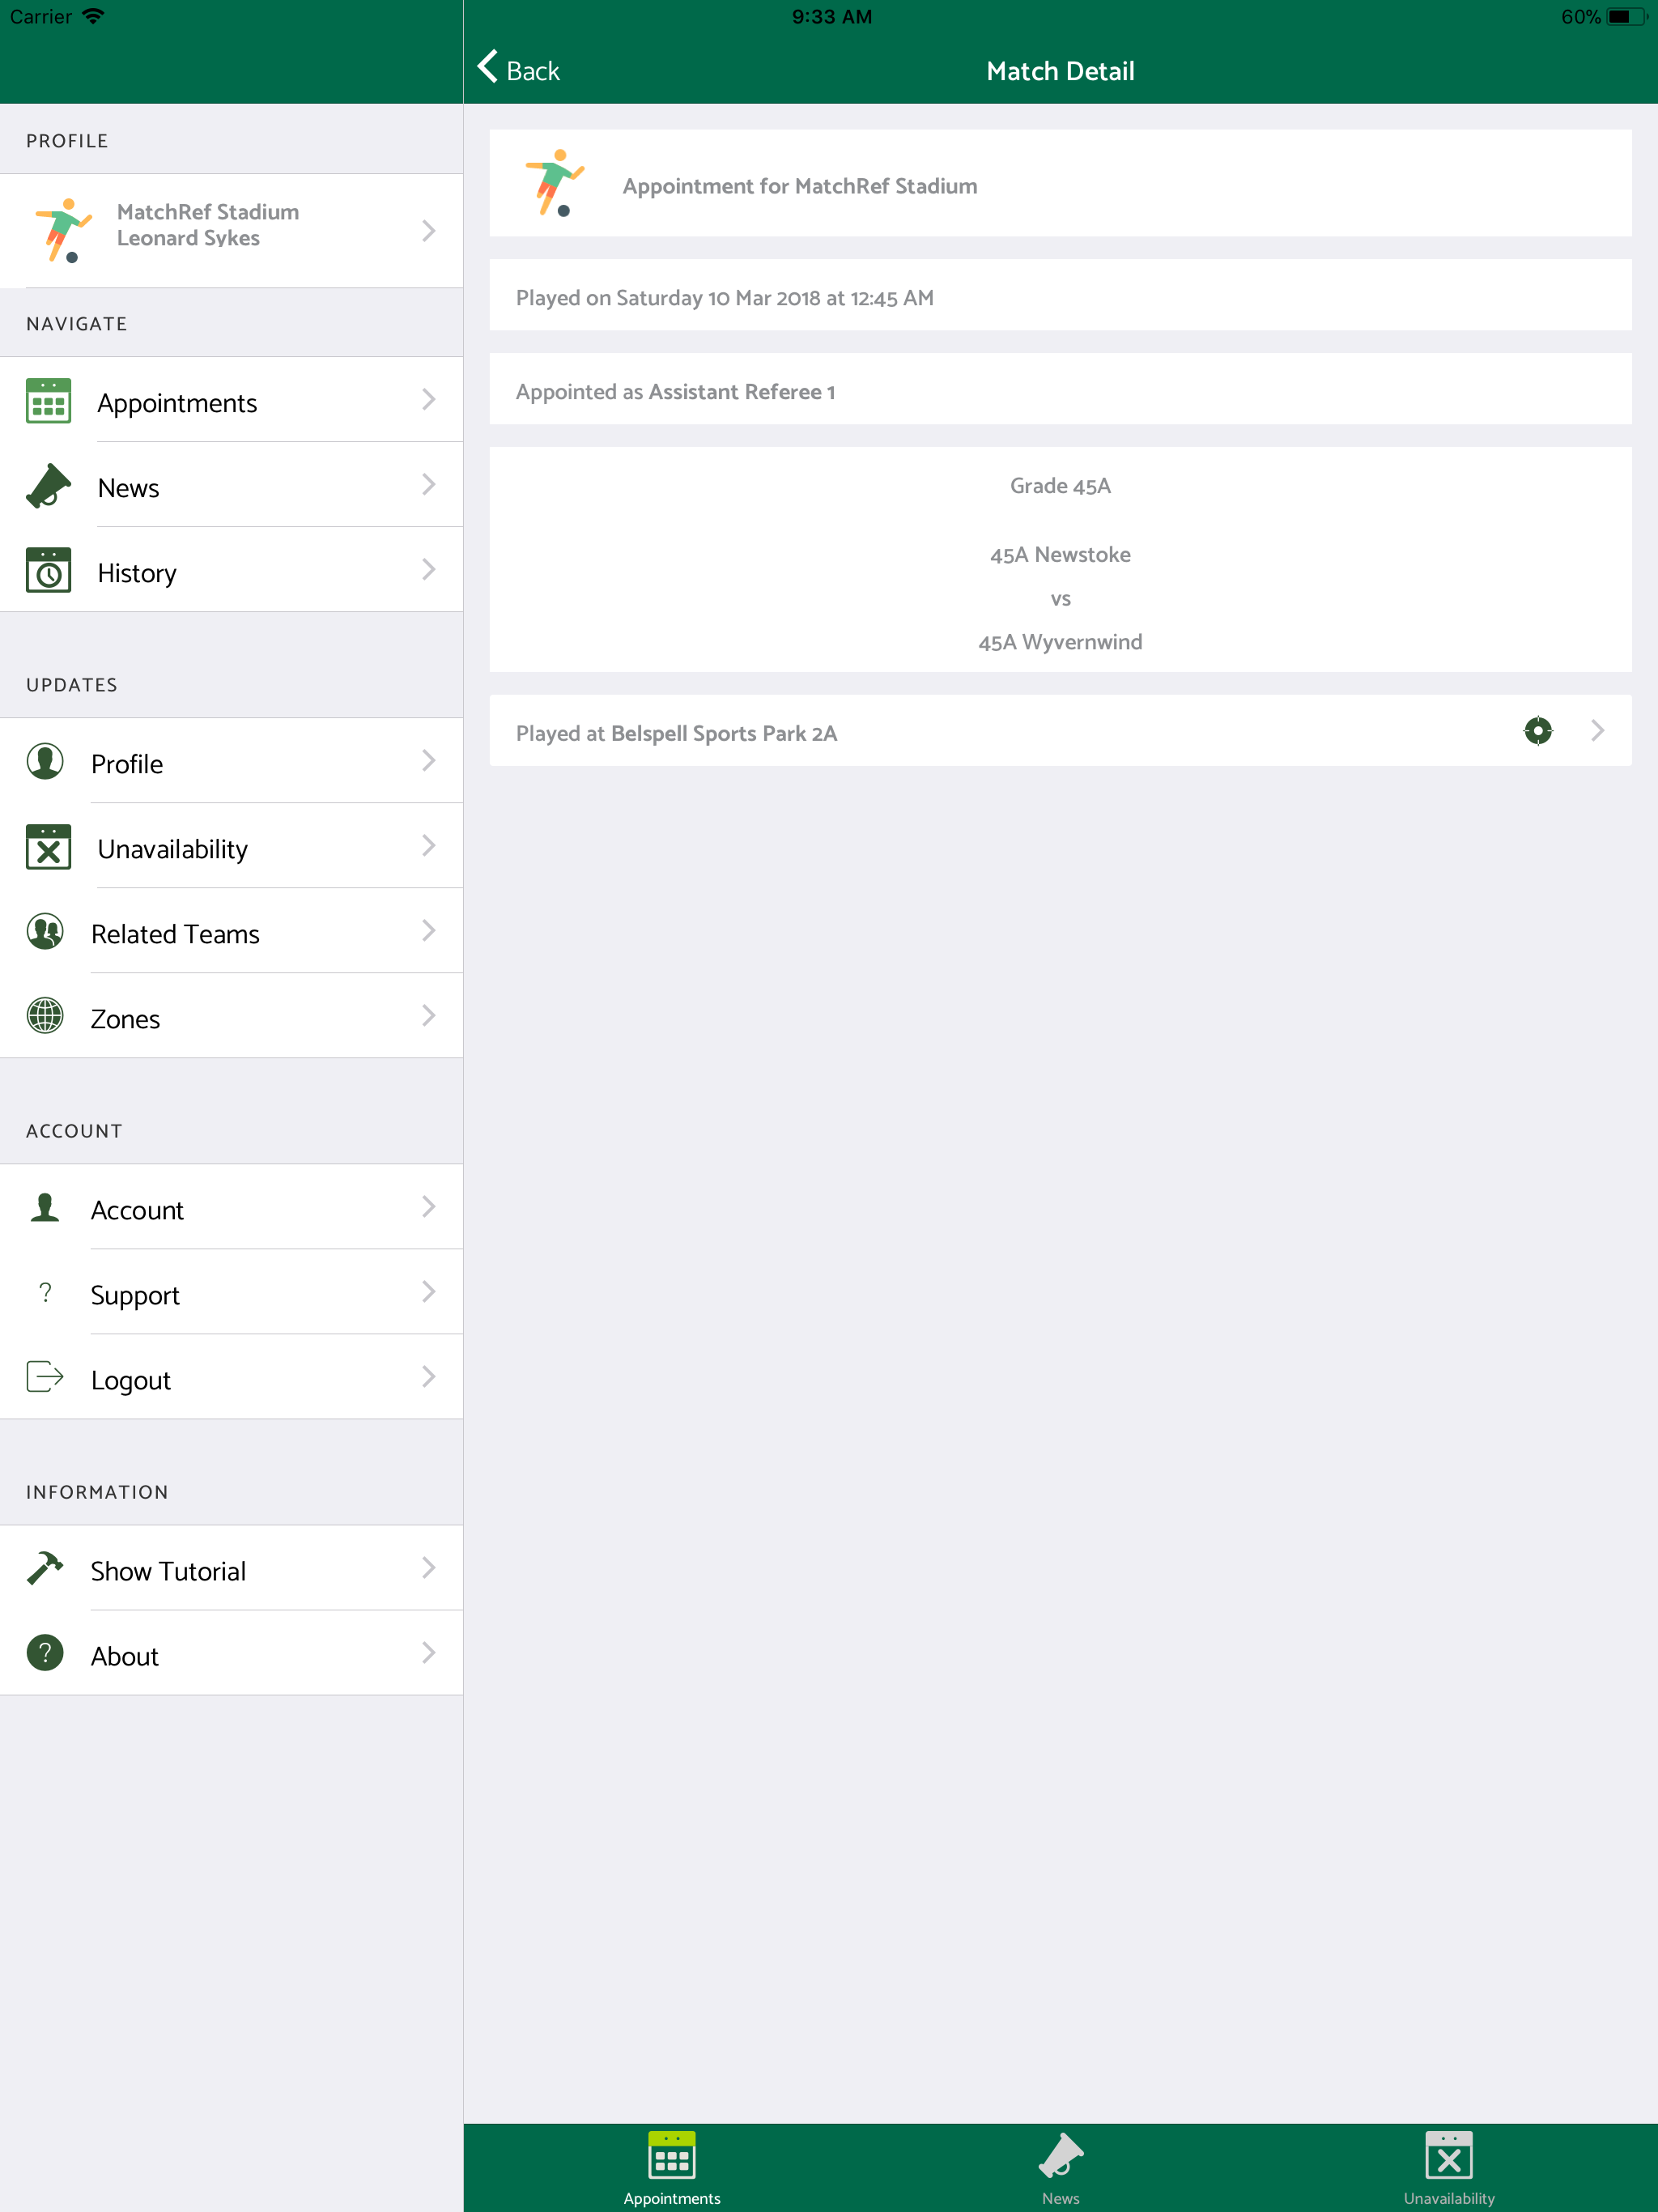This screenshot has width=1658, height=2212.
Task: Go Back from Match Detail
Action: pyautogui.click(x=519, y=70)
